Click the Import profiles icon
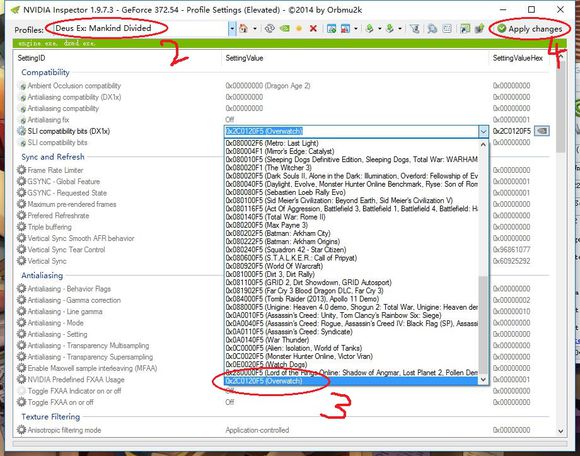The width and height of the screenshot is (580, 456). [x=390, y=28]
